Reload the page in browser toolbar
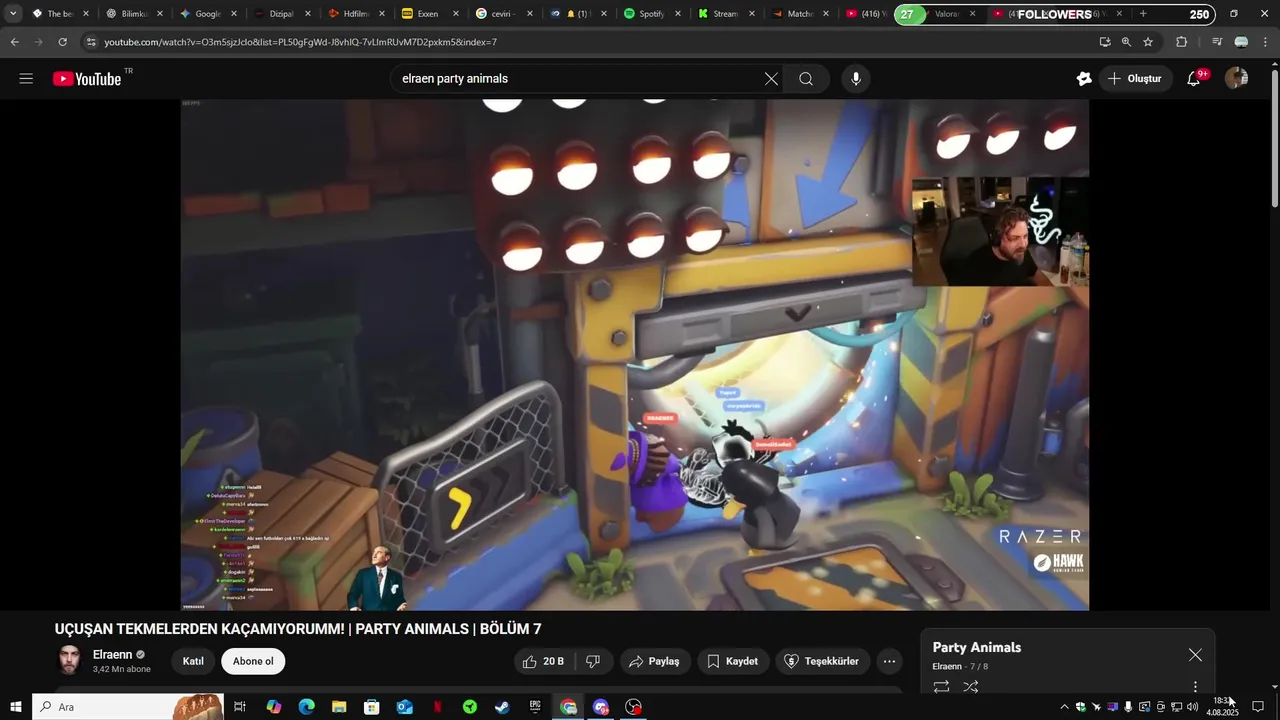The width and height of the screenshot is (1280, 720). pos(62,42)
